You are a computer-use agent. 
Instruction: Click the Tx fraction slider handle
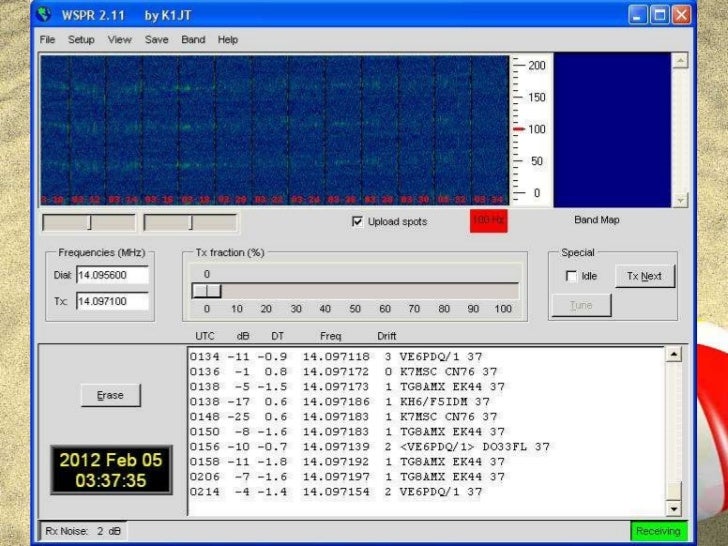click(x=207, y=290)
